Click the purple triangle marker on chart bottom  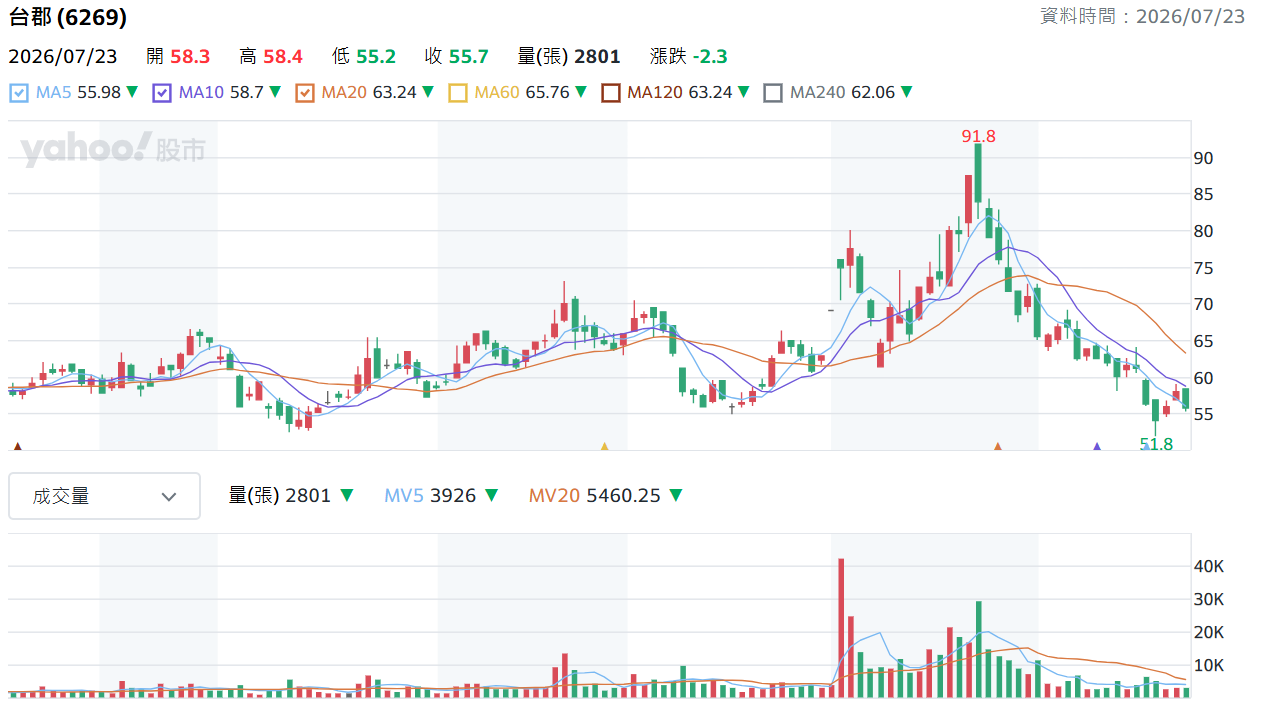point(1097,446)
